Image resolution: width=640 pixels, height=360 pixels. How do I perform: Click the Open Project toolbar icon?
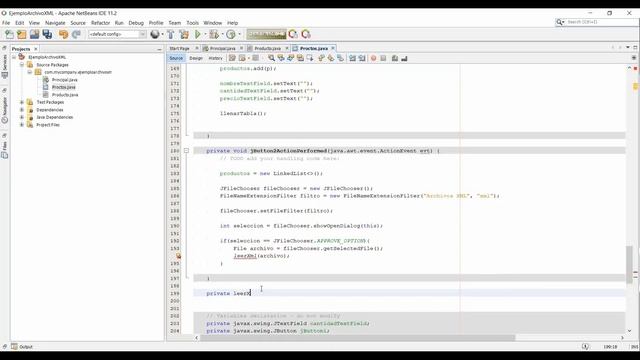coord(34,34)
